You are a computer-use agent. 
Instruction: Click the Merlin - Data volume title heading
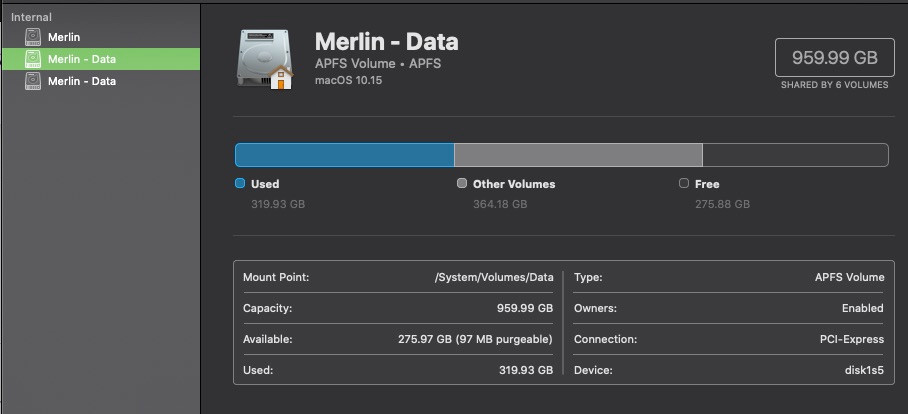pos(386,41)
